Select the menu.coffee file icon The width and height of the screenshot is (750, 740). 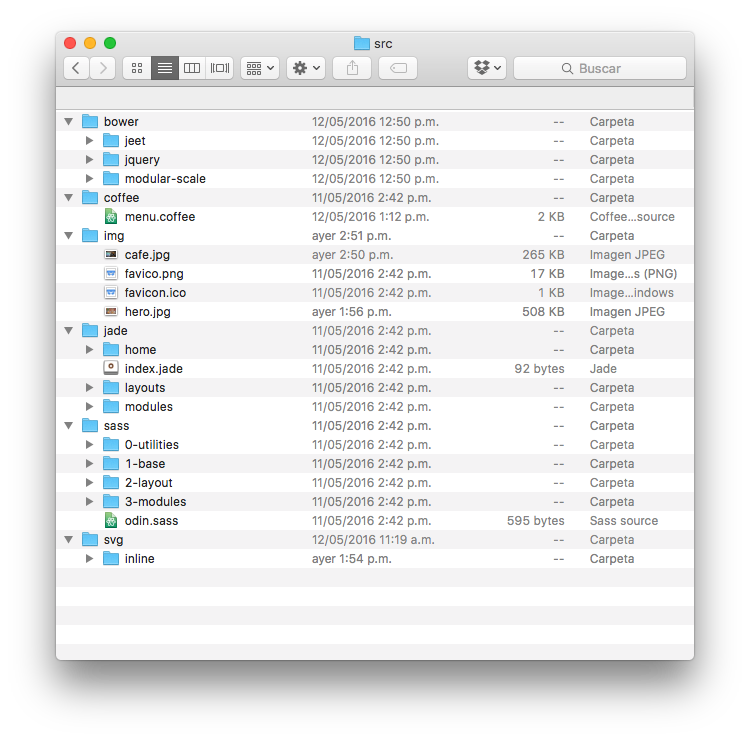click(x=111, y=216)
